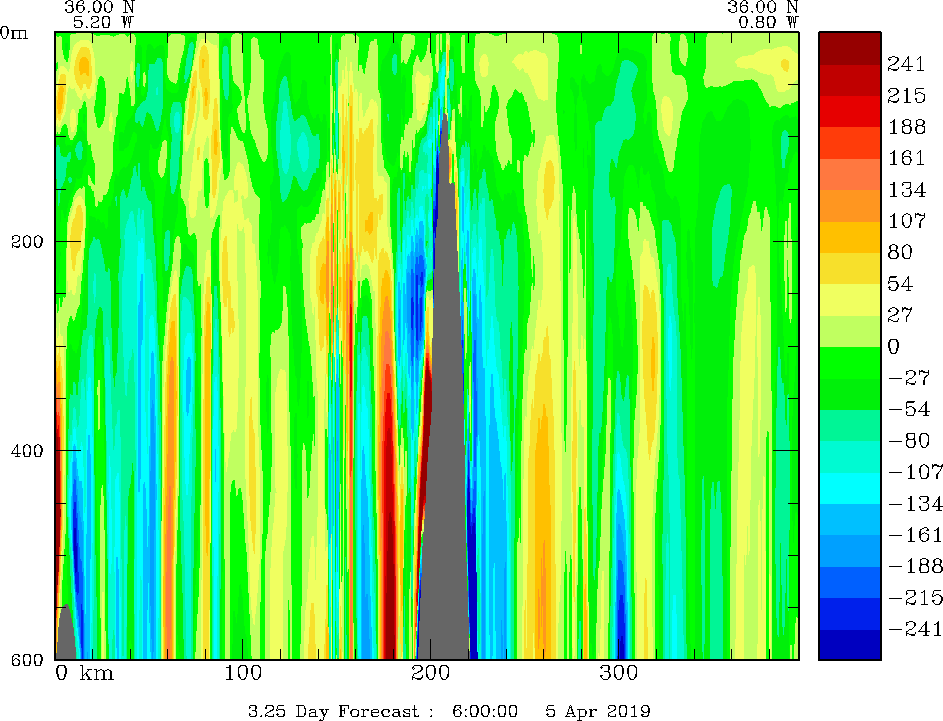Click the colorbar label -161

(x=915, y=535)
